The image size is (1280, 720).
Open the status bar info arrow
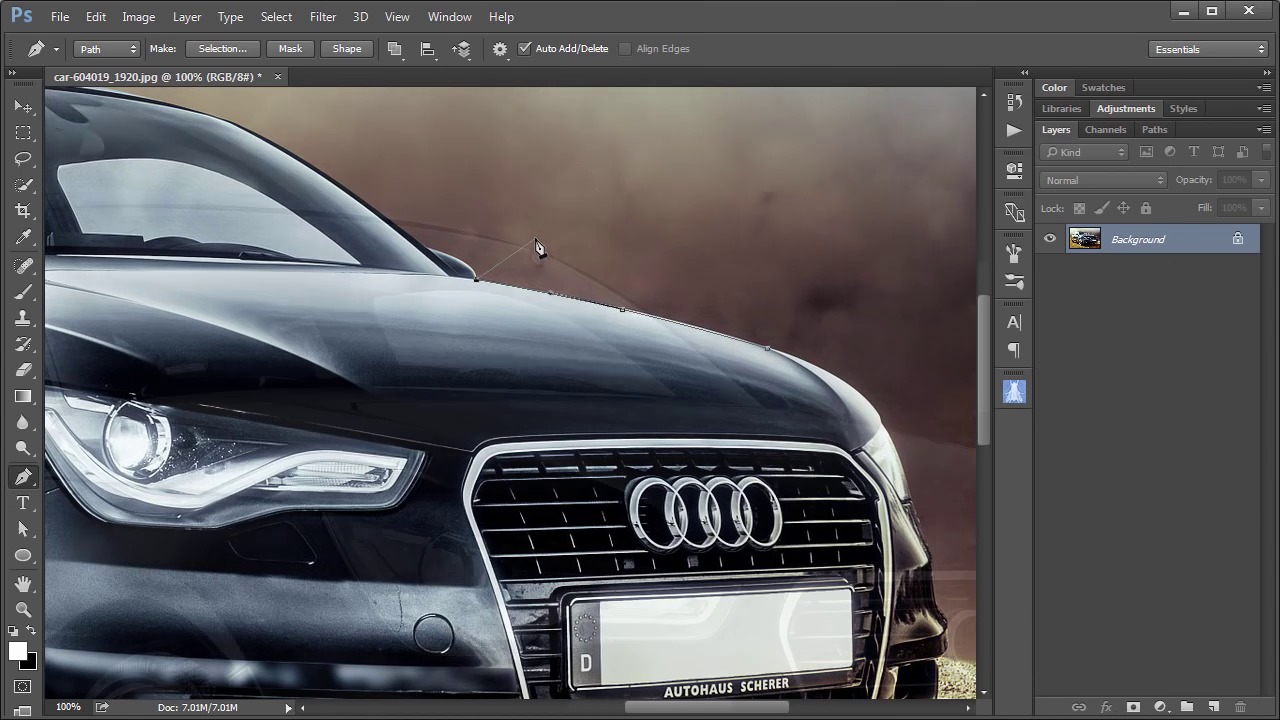coord(288,708)
